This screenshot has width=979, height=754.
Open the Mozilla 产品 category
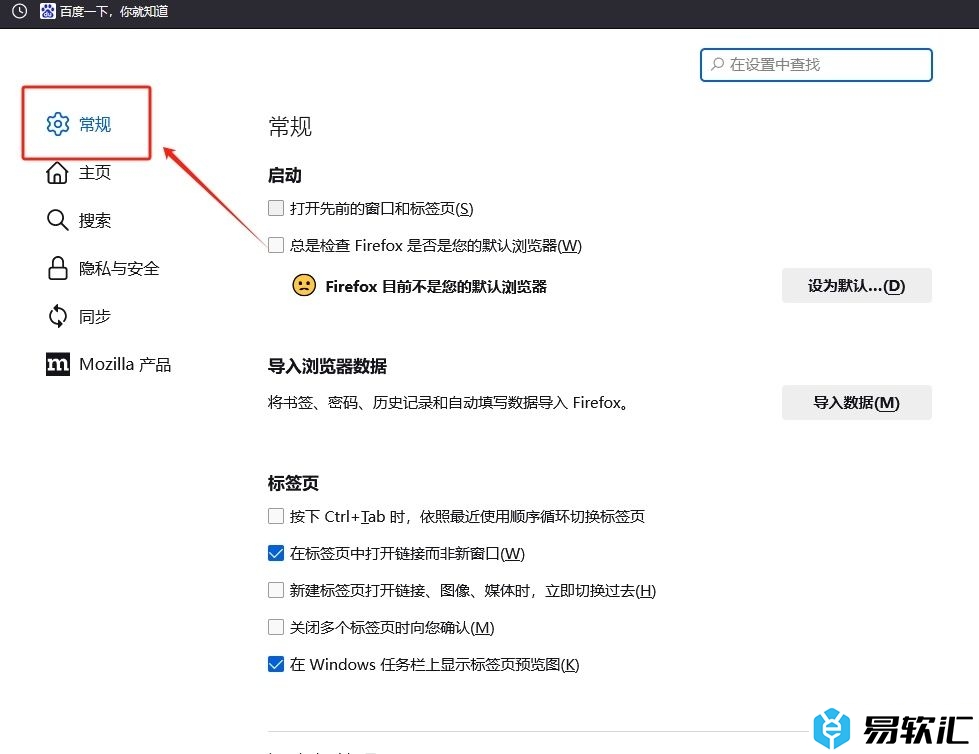pyautogui.click(x=109, y=365)
